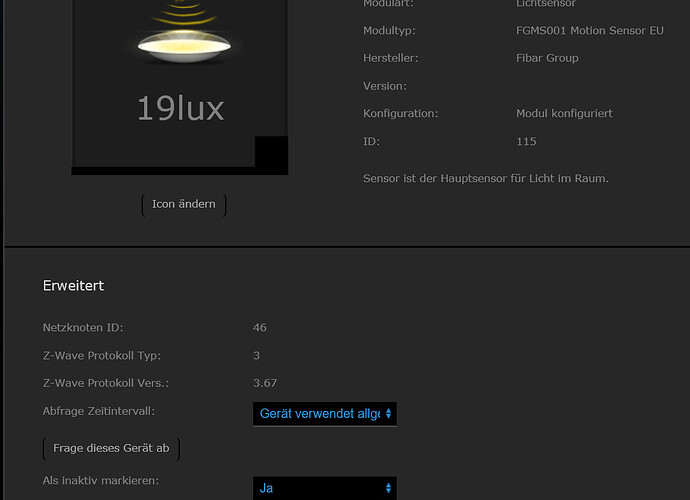Click the Hersteller label

[390, 58]
